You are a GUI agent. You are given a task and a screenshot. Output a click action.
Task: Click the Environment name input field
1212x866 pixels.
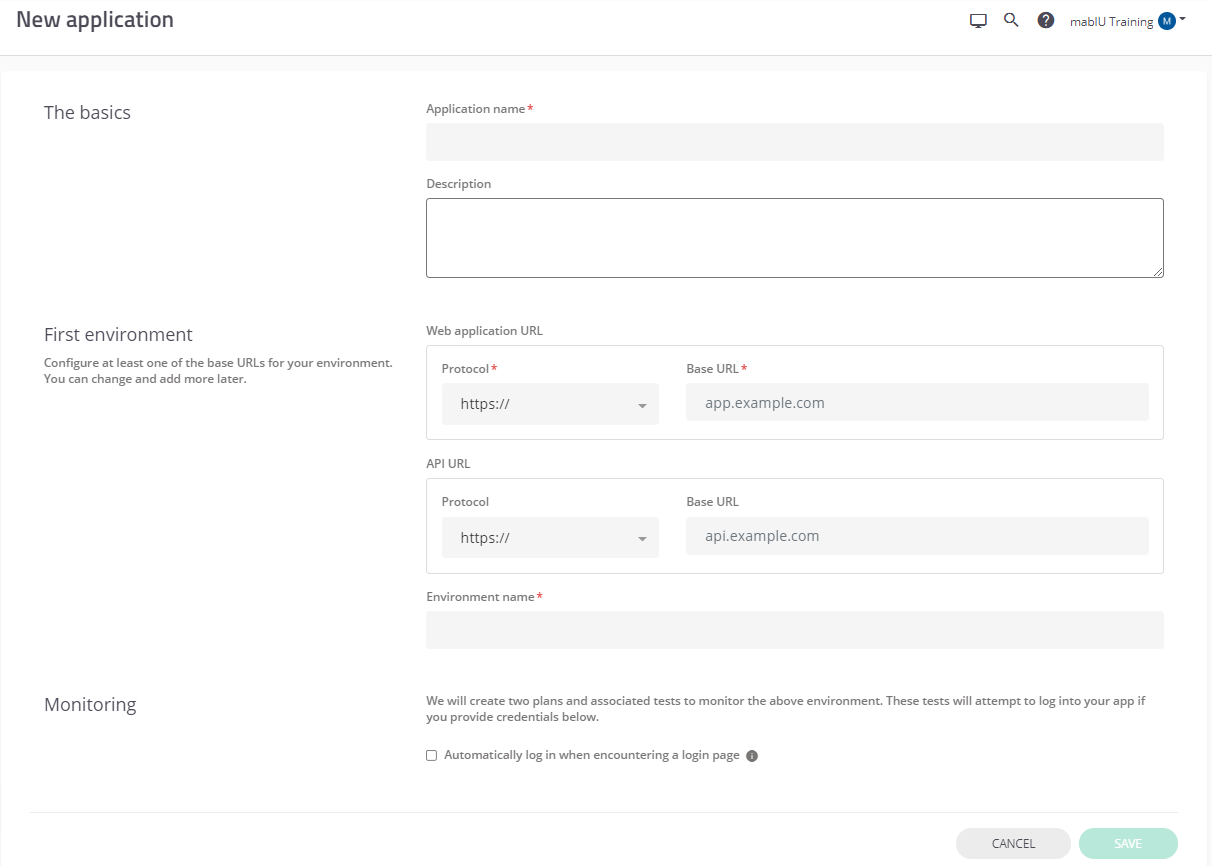tap(795, 630)
